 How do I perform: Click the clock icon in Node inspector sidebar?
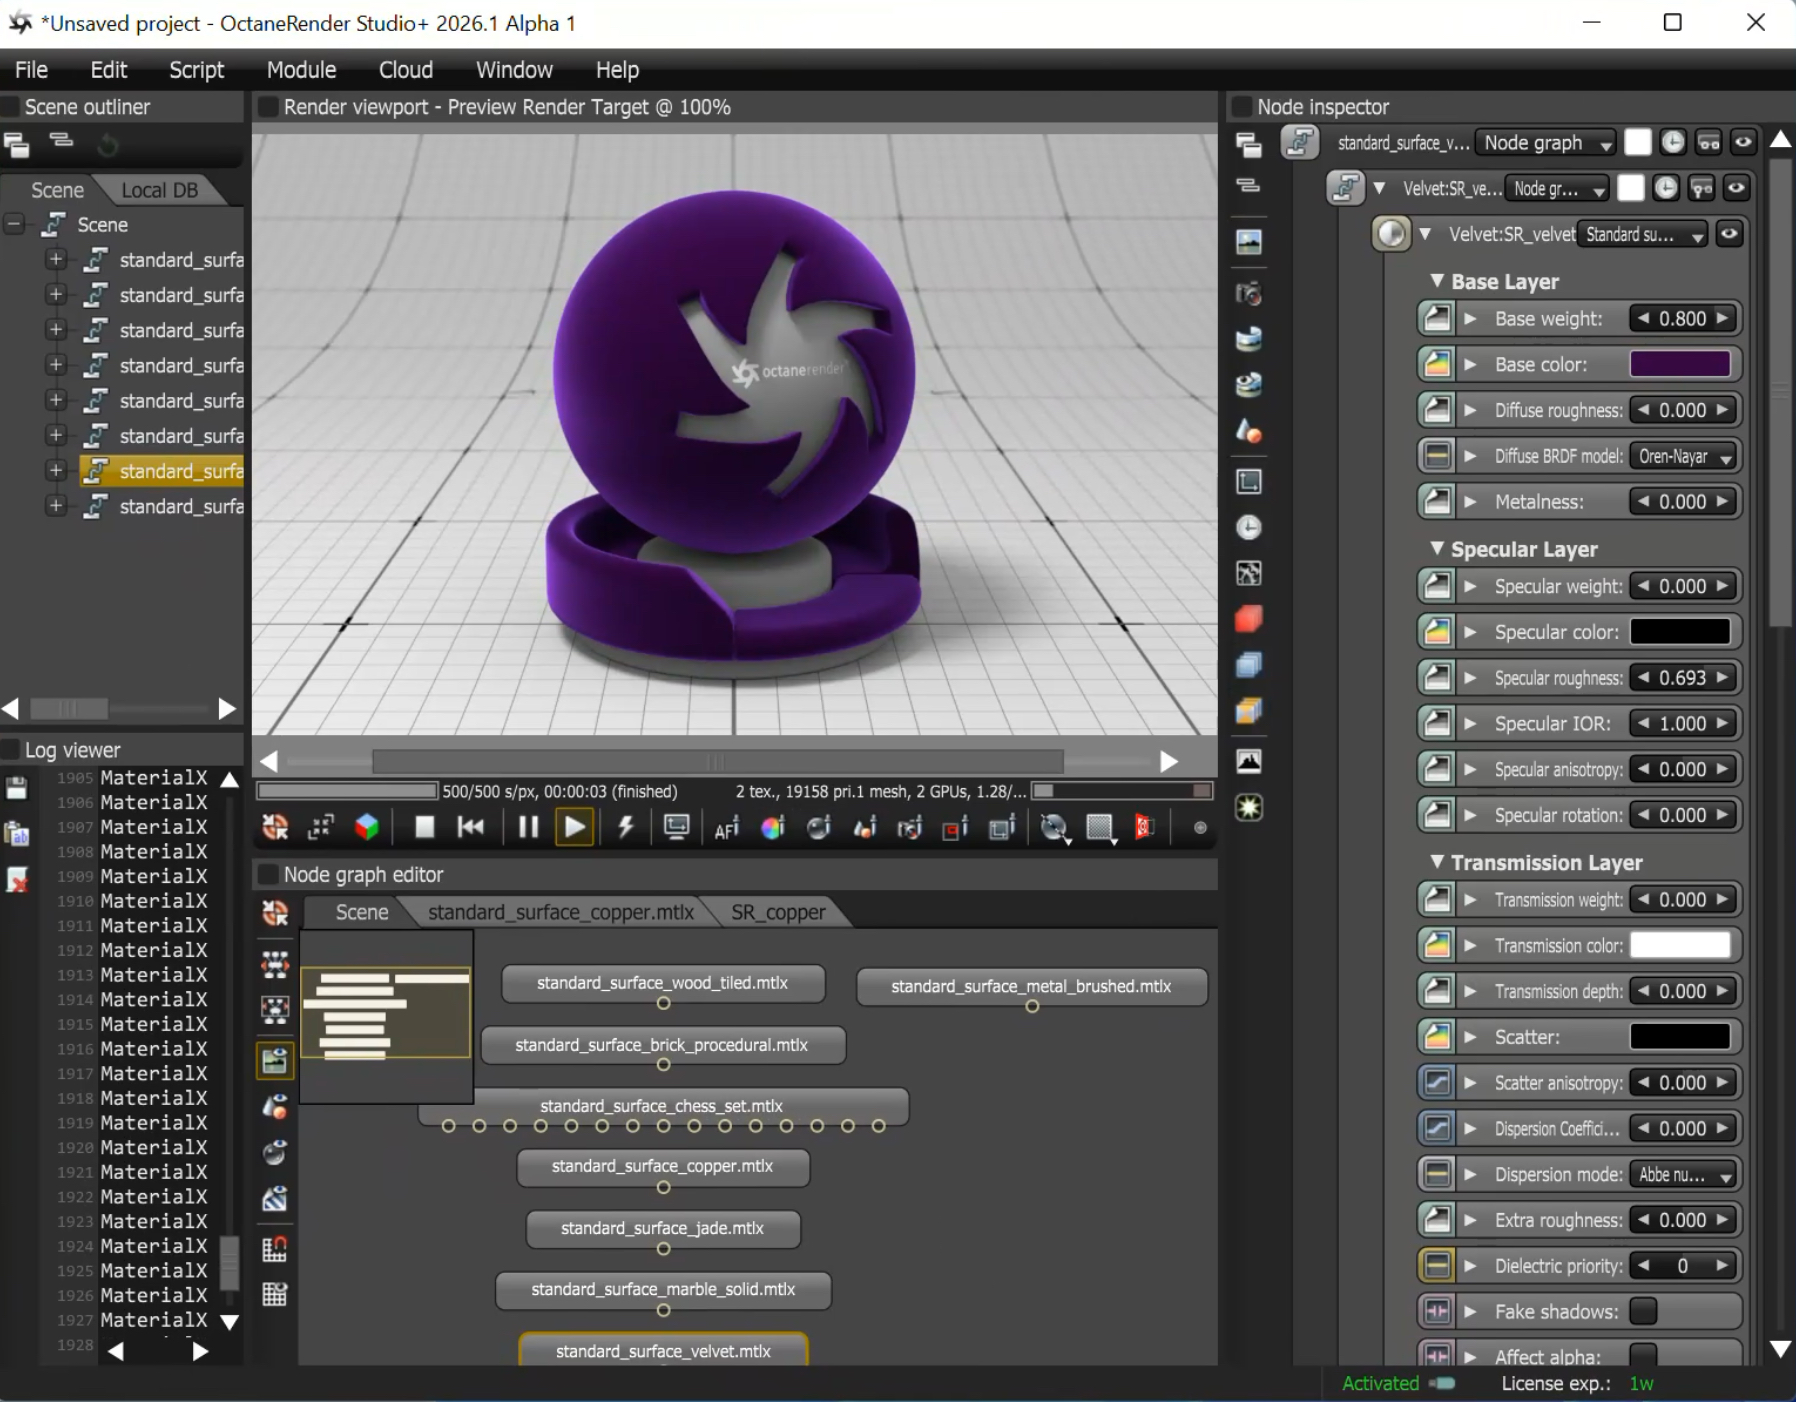[x=1249, y=527]
